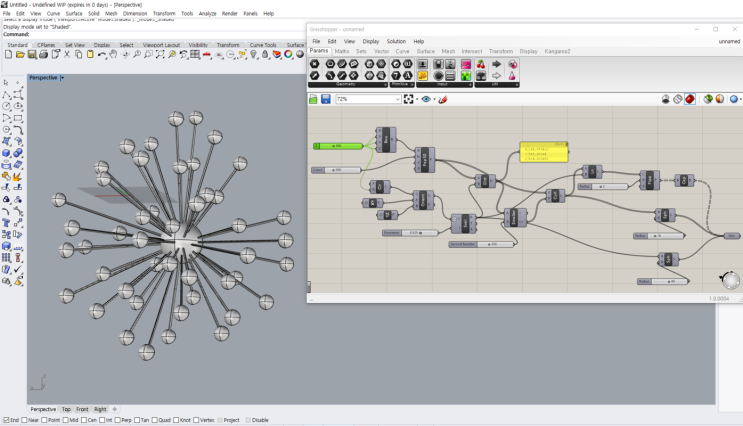Open the Grasshopper Solution menu
Image resolution: width=743 pixels, height=426 pixels.
[x=396, y=41]
